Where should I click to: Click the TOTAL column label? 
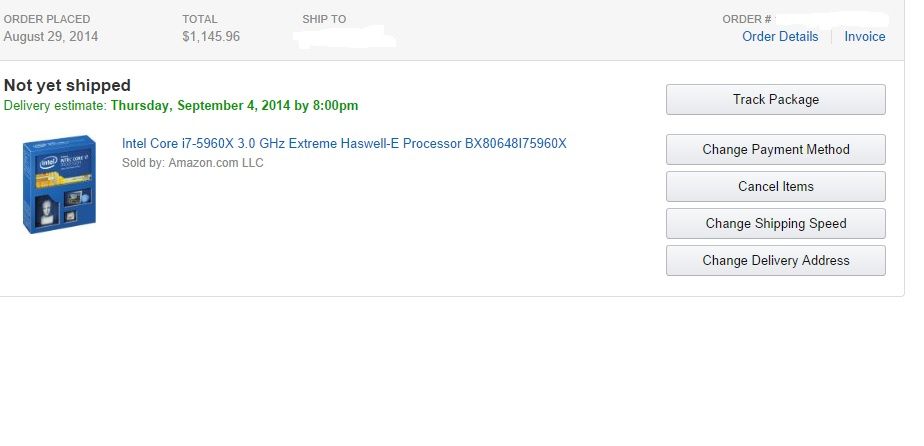coord(200,19)
